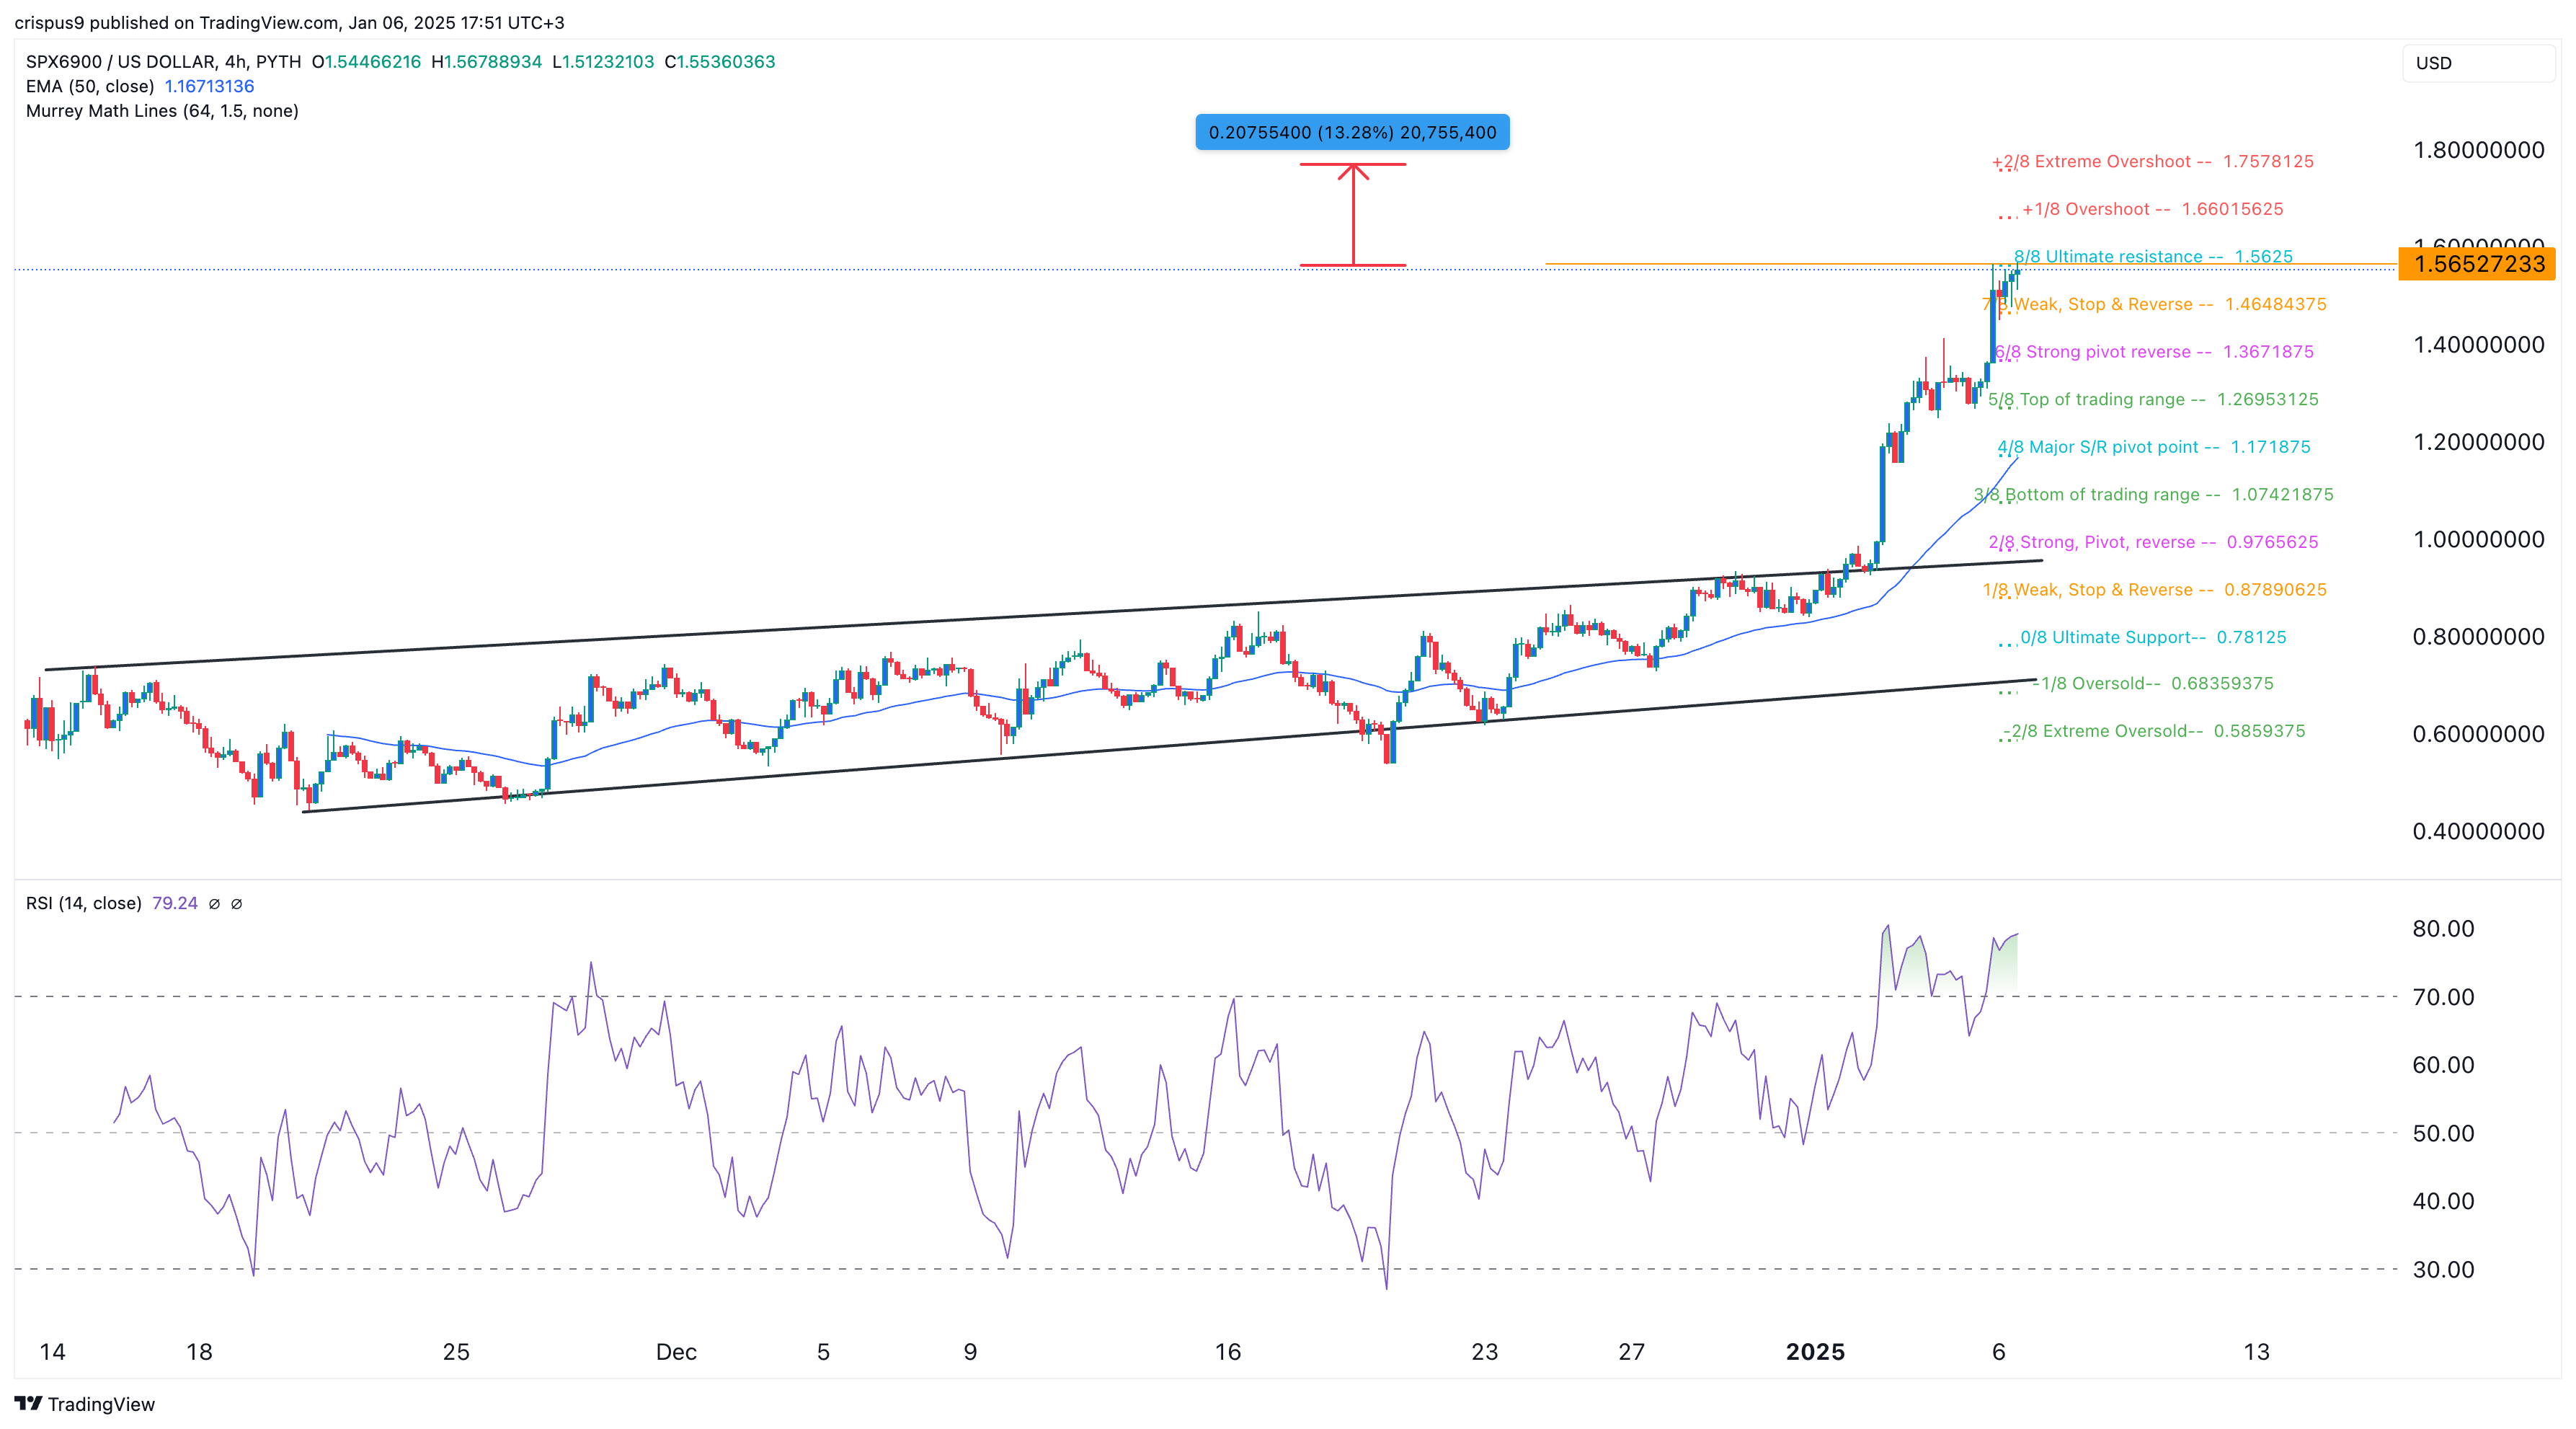Click the RSI axis value 40.00
The width and height of the screenshot is (2576, 1429).
(x=2443, y=1202)
